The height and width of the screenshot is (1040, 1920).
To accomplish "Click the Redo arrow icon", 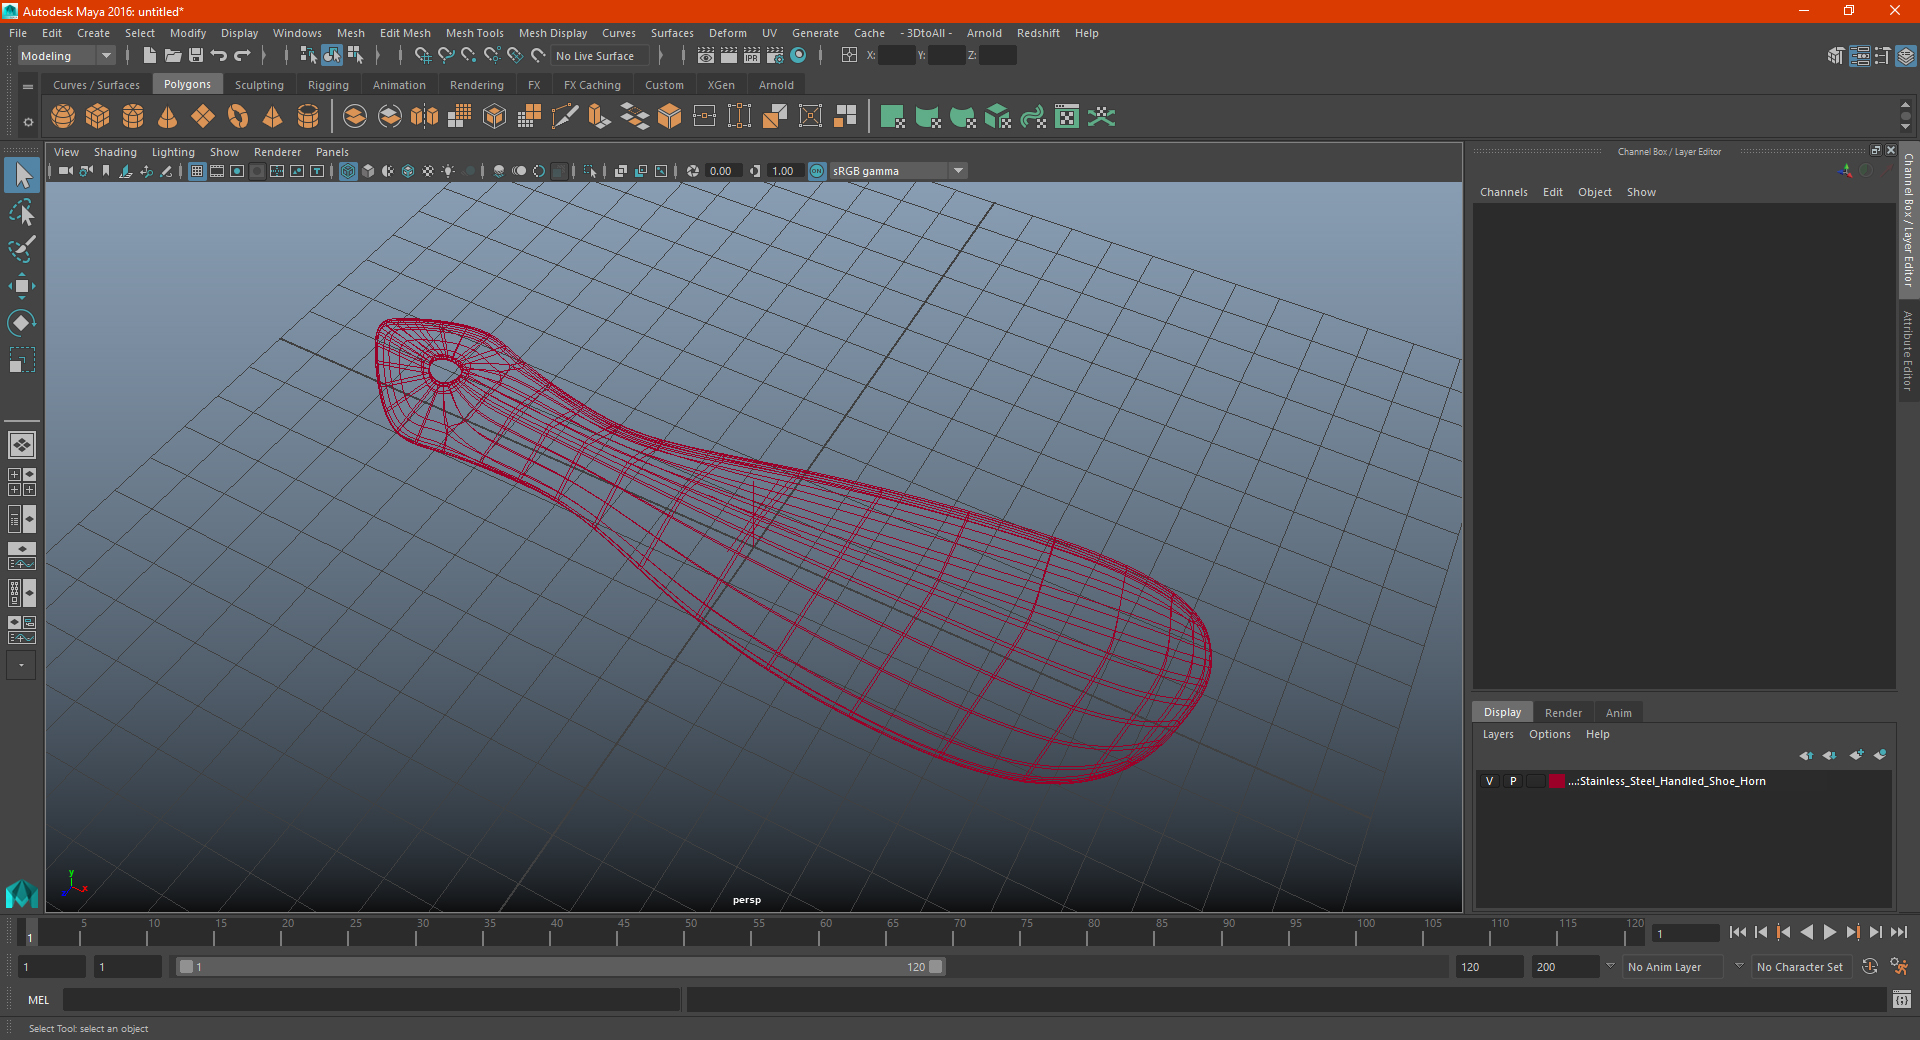I will click(x=242, y=56).
